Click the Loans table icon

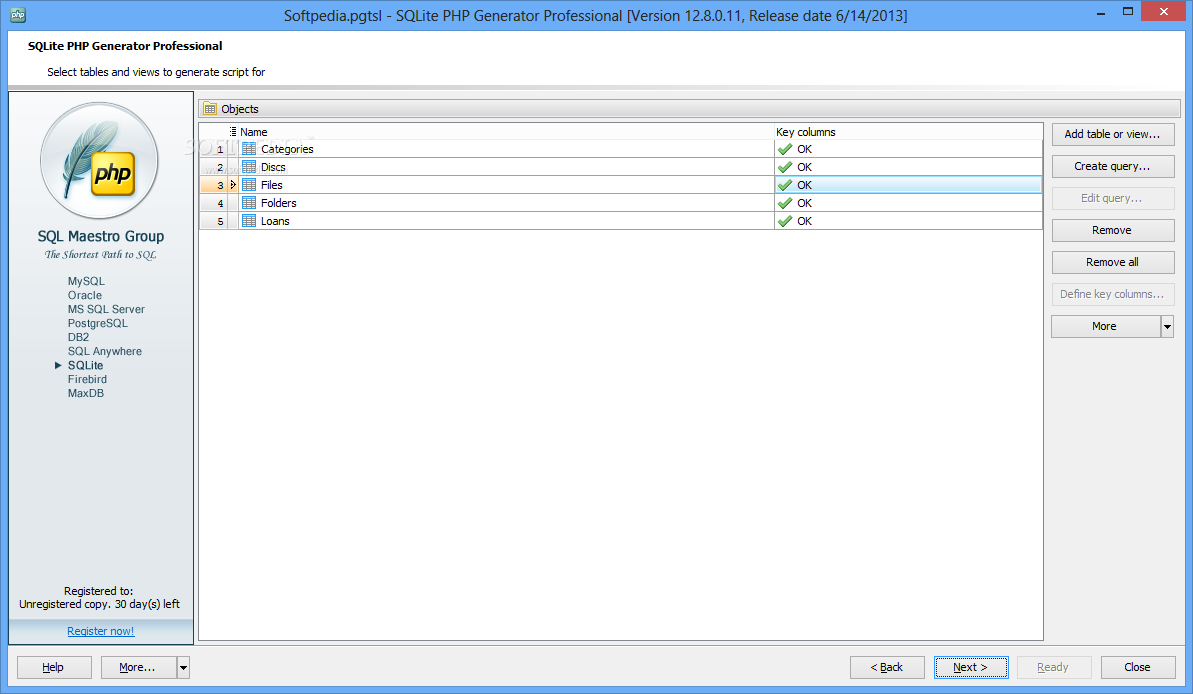point(249,221)
